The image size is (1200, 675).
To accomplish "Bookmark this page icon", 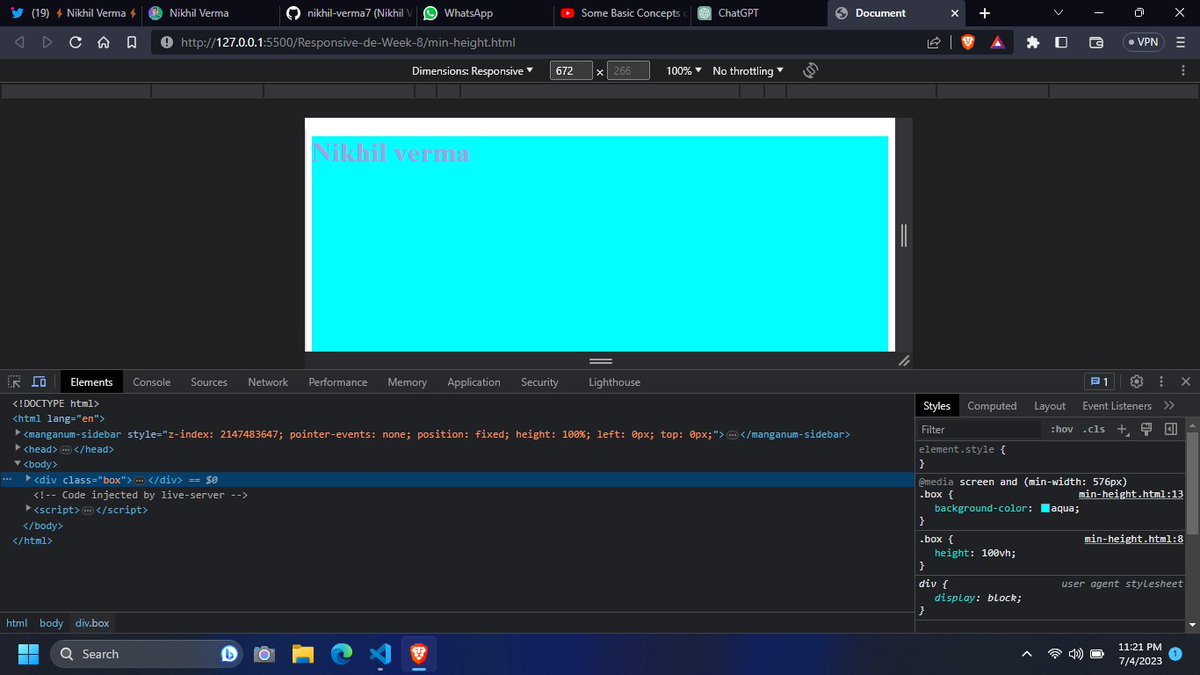I will (131, 43).
